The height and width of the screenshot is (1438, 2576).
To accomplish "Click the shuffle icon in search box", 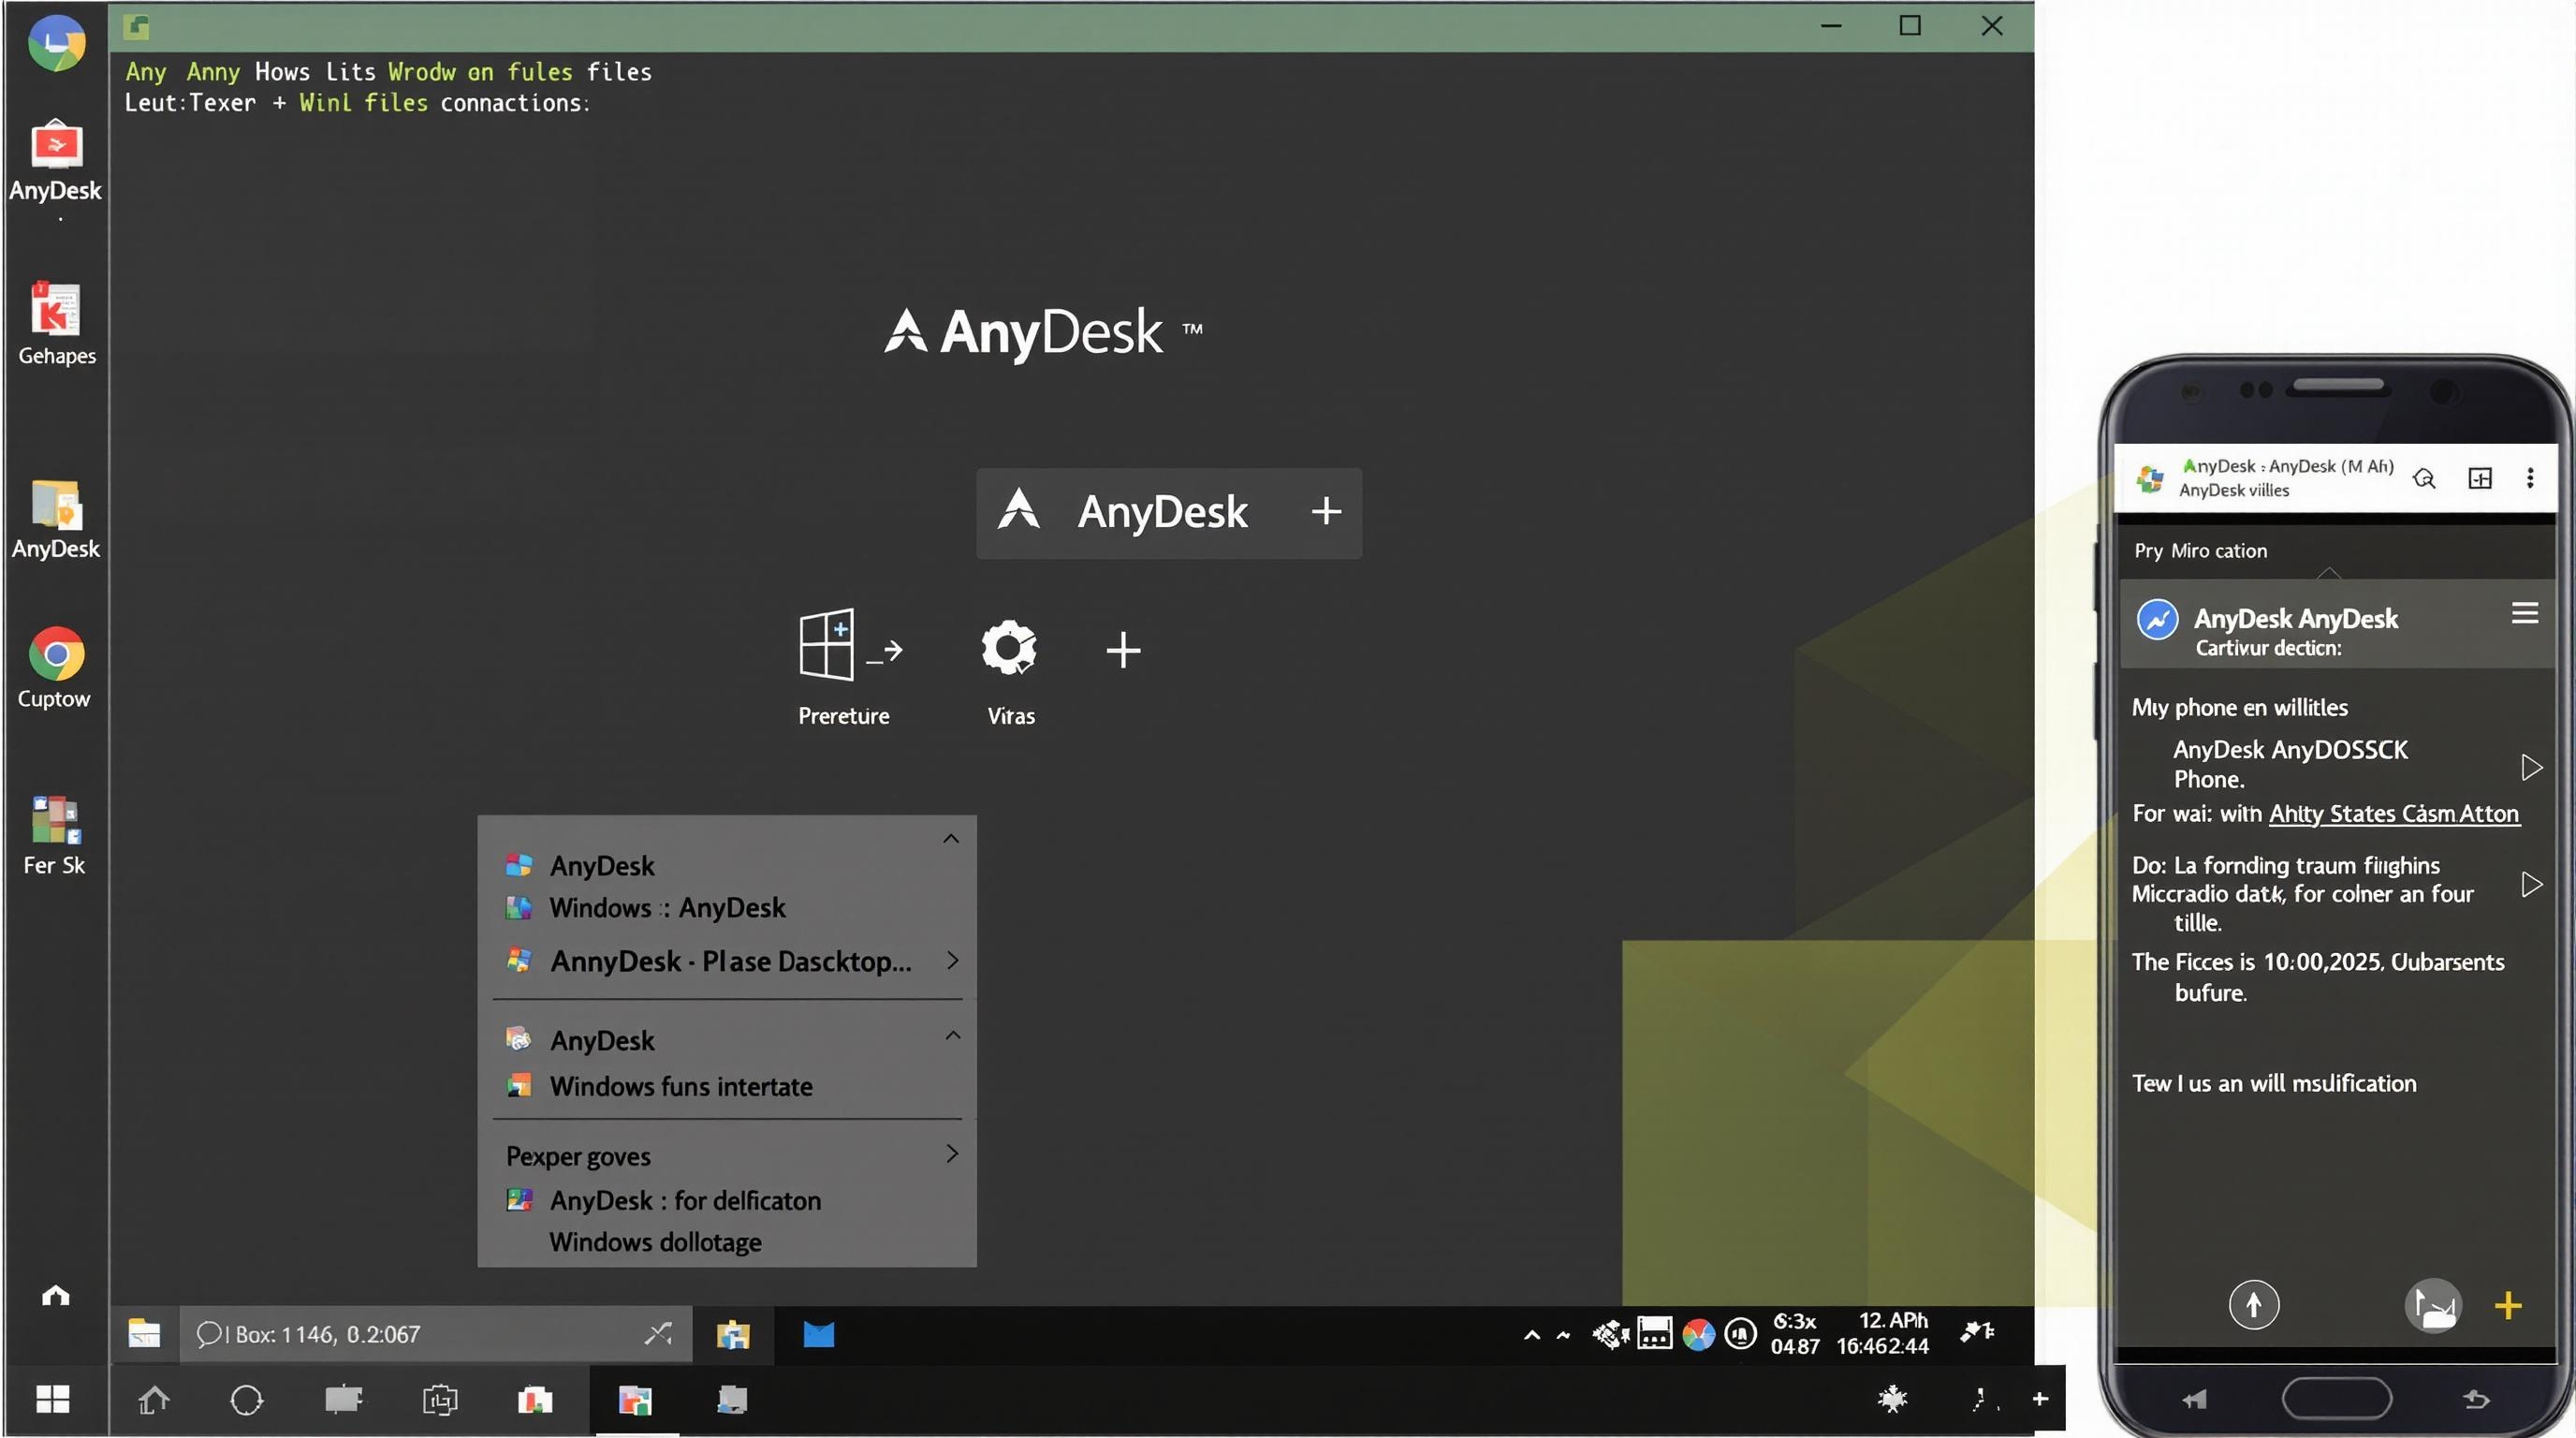I will point(658,1333).
